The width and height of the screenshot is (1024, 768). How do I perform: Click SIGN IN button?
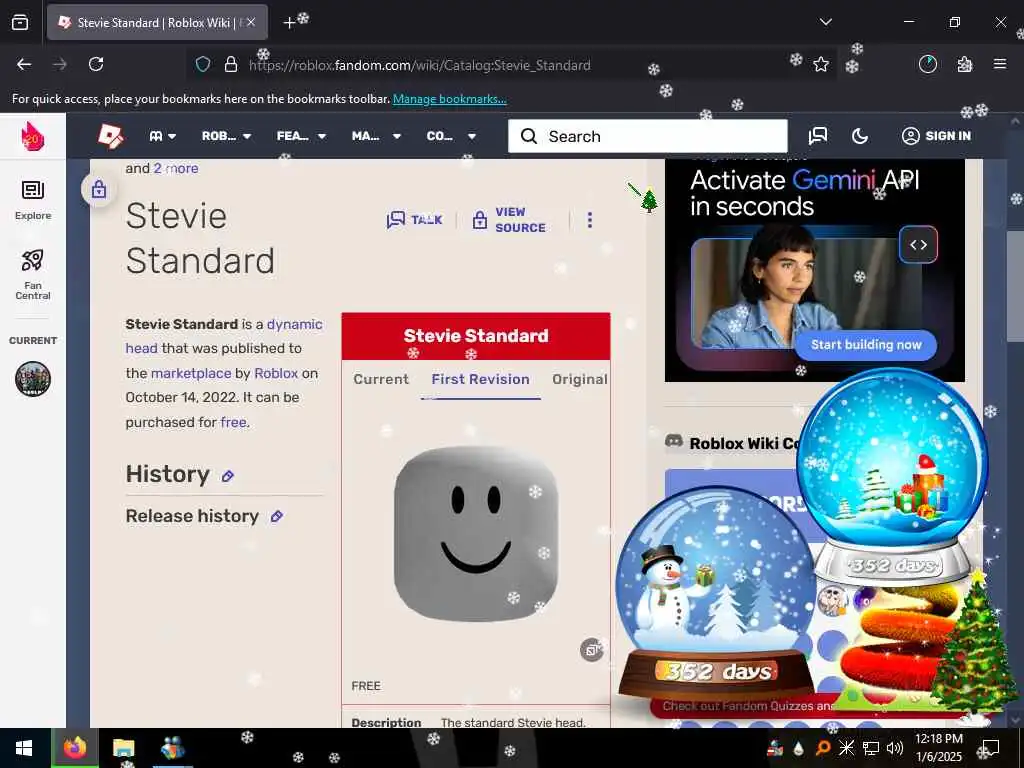pyautogui.click(x=936, y=136)
